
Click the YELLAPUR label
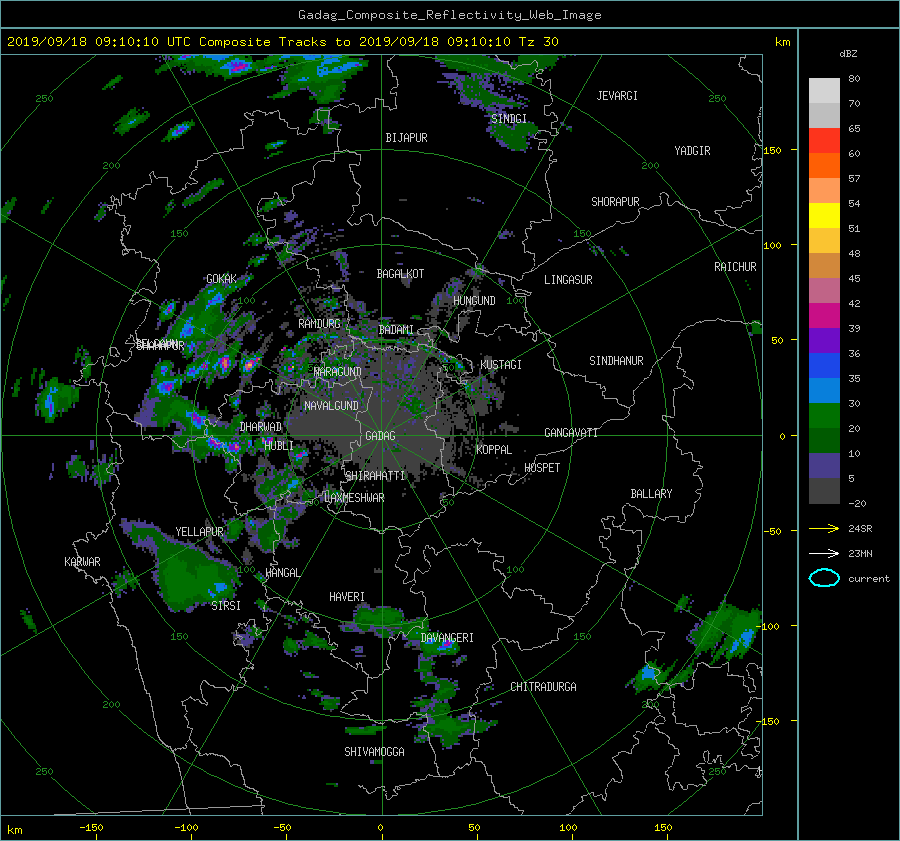click(199, 532)
